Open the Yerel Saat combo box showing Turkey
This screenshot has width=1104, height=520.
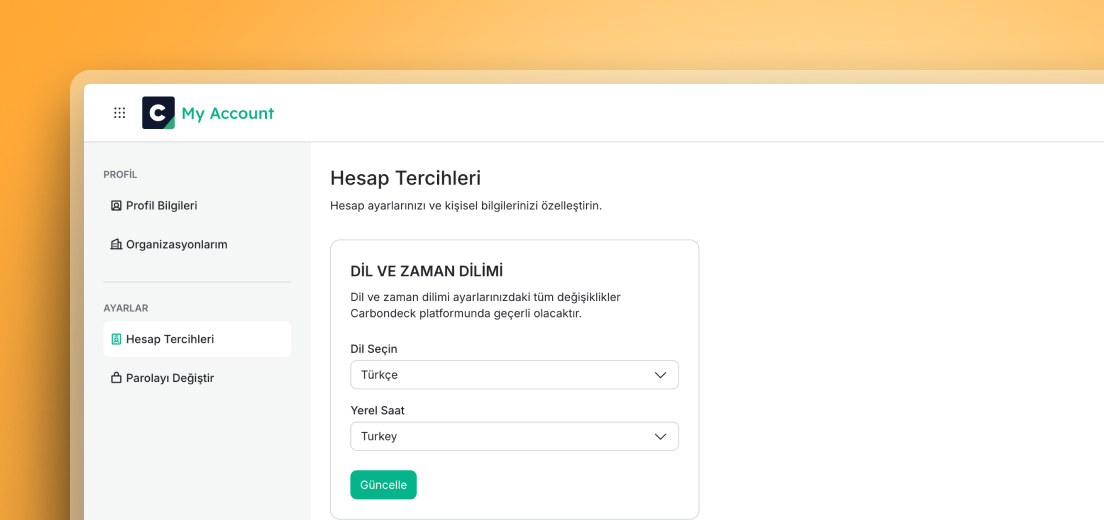tap(515, 436)
